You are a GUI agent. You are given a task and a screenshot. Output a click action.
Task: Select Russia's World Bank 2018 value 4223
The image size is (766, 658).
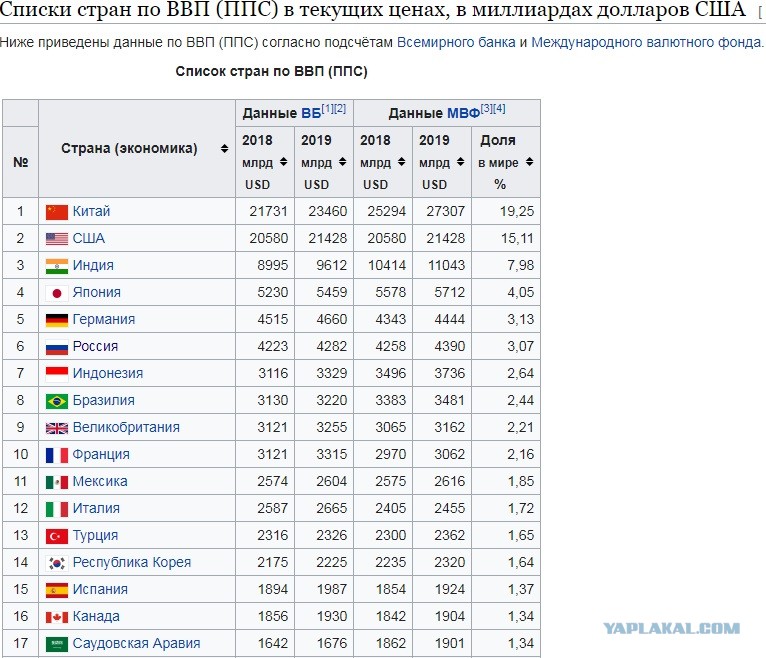pyautogui.click(x=273, y=346)
